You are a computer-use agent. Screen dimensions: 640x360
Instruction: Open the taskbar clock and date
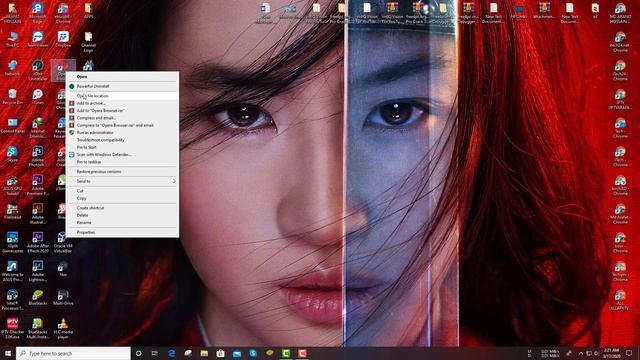pos(611,353)
